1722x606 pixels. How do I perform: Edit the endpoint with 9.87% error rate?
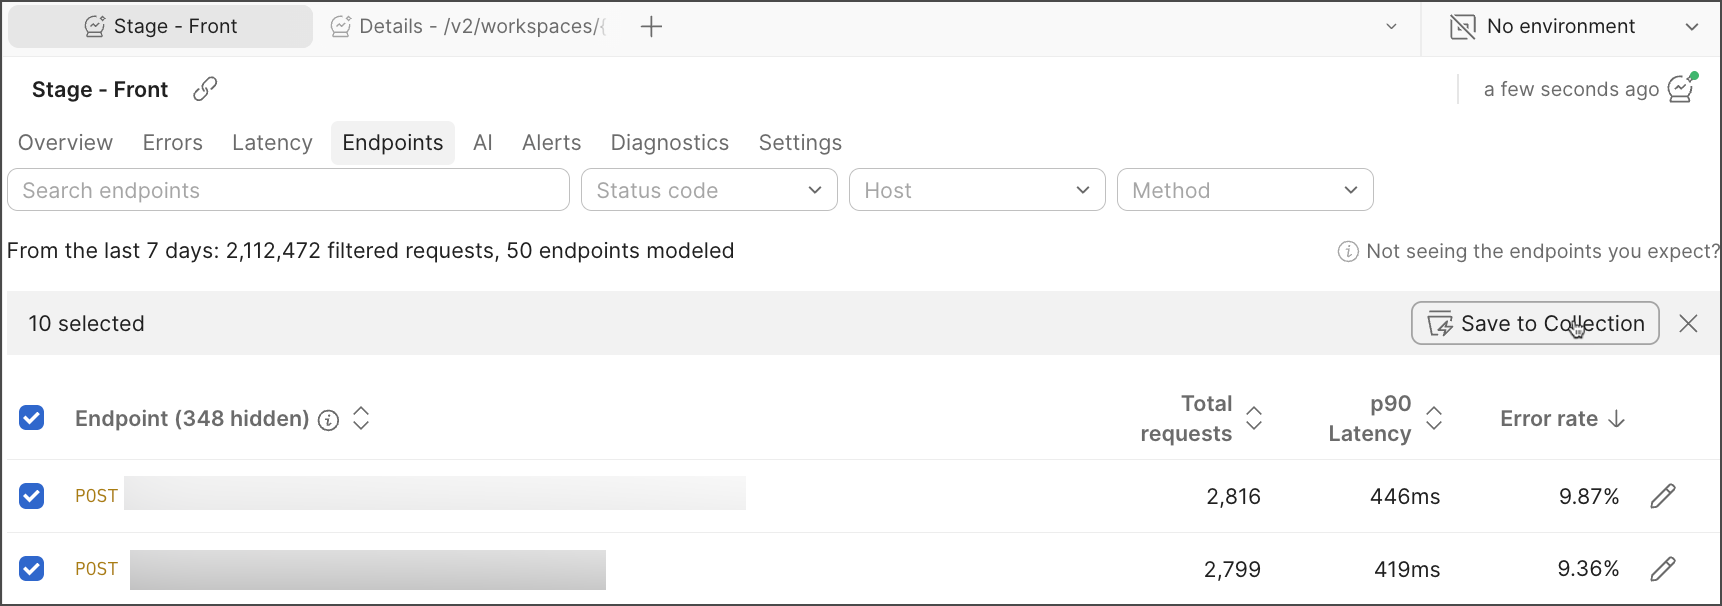point(1662,496)
